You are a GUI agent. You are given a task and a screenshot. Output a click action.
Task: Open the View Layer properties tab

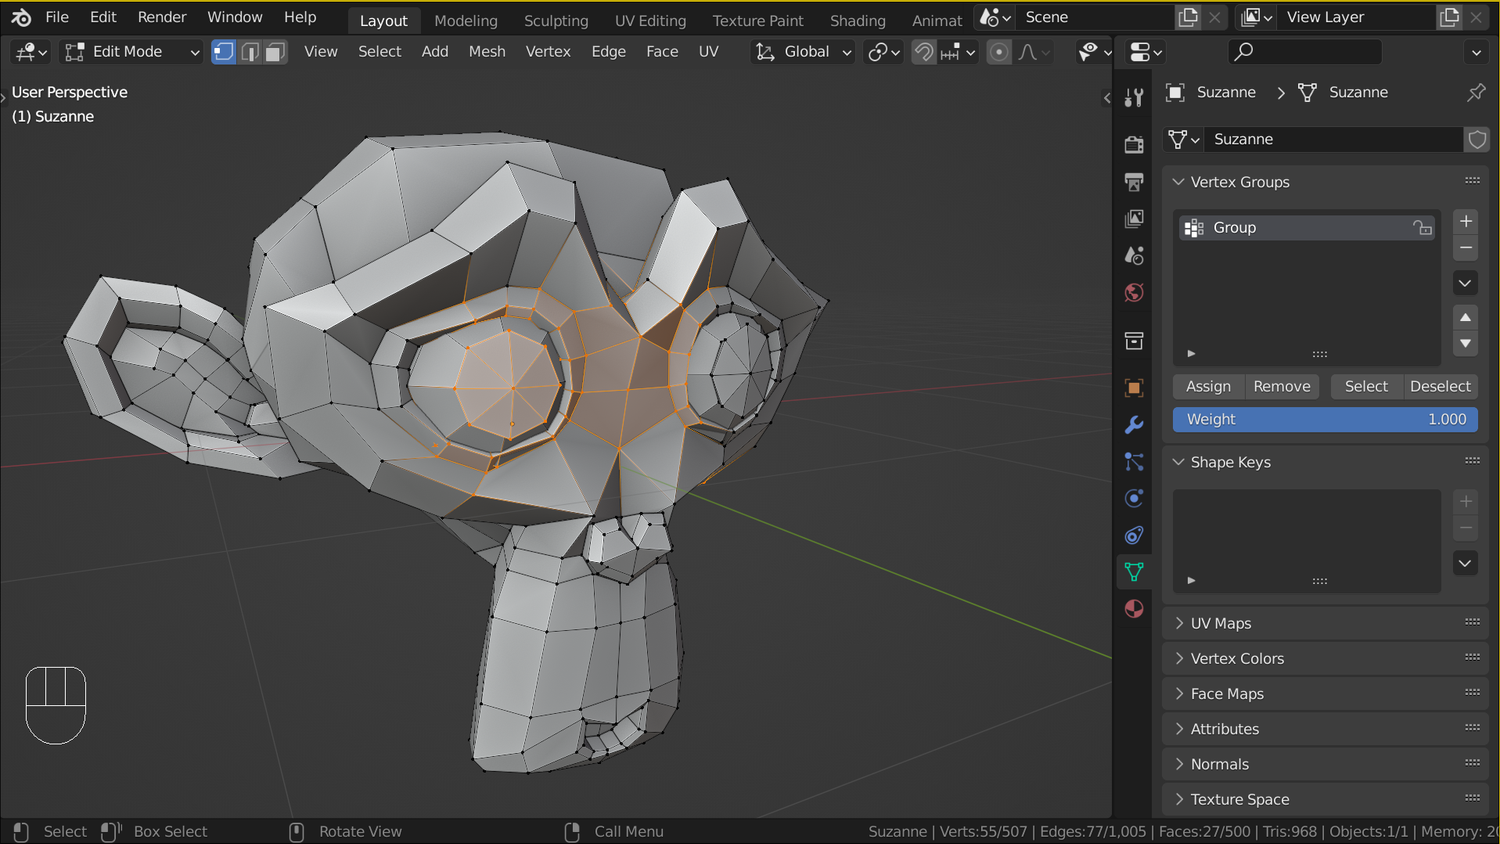pyautogui.click(x=1134, y=219)
